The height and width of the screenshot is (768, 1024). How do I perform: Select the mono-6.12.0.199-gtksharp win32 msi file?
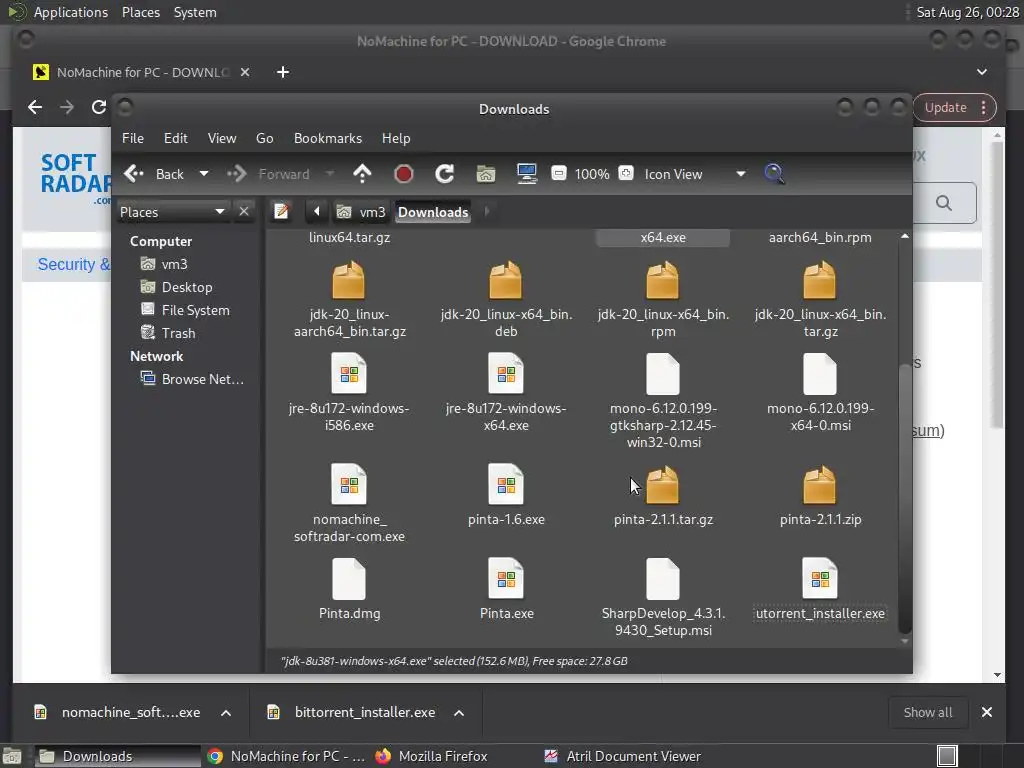coord(662,374)
